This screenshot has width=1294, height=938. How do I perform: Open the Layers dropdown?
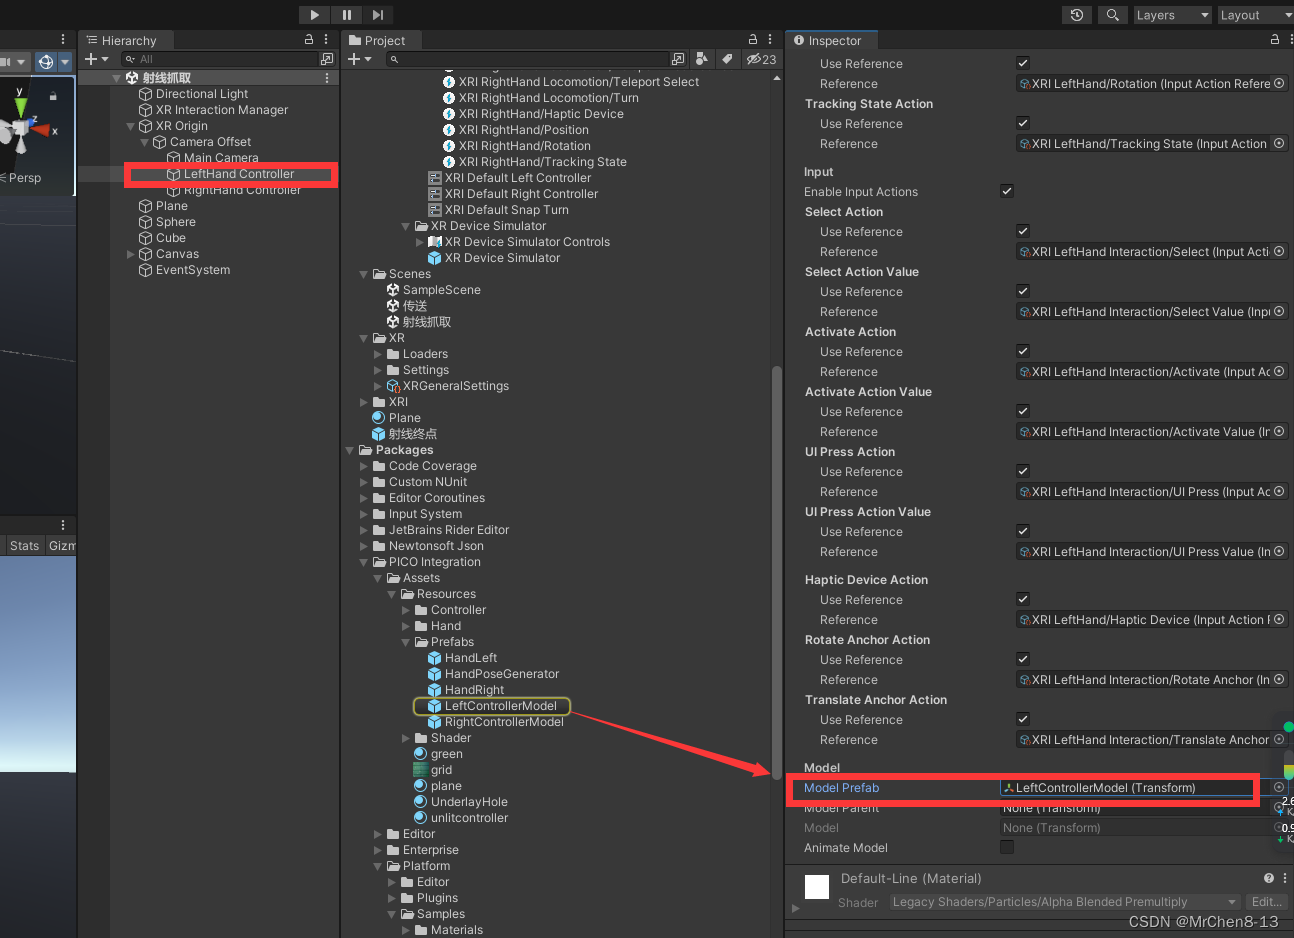(1172, 14)
